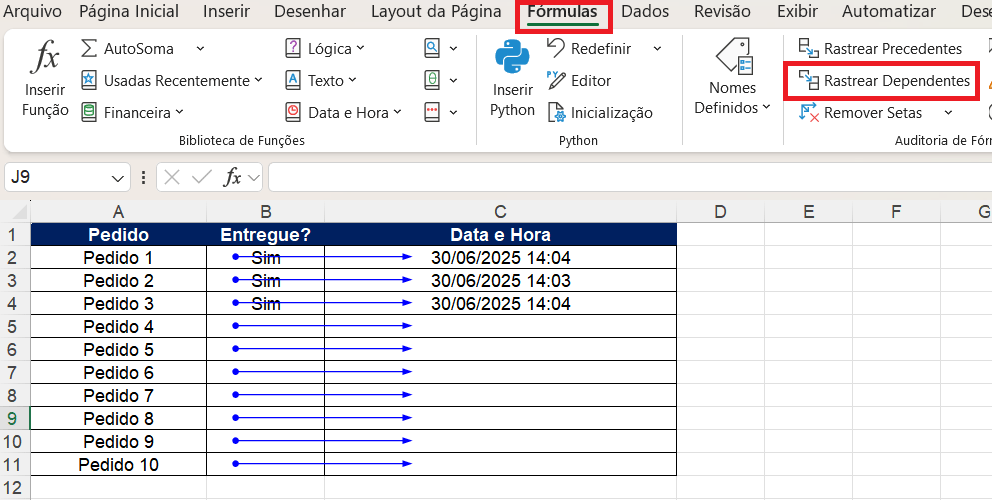Switch to Página Inicial tab
This screenshot has width=992, height=500.
pos(129,11)
